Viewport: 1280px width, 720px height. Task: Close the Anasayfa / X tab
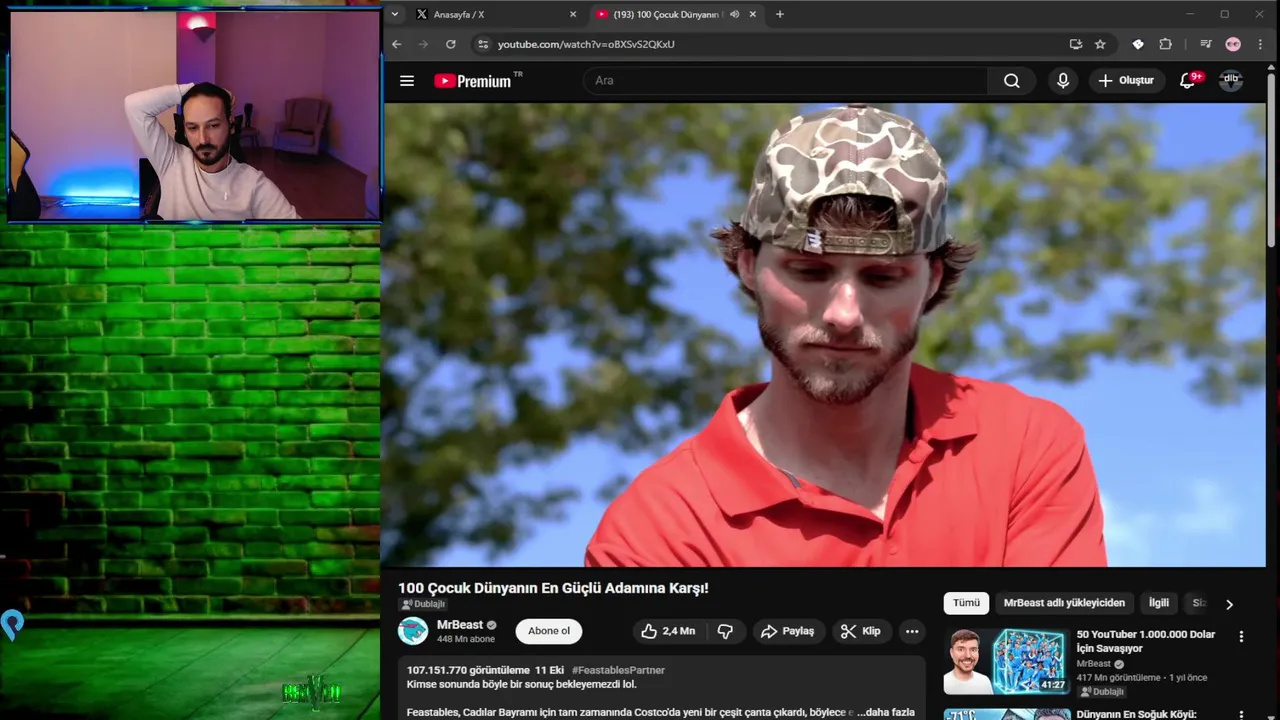(573, 14)
